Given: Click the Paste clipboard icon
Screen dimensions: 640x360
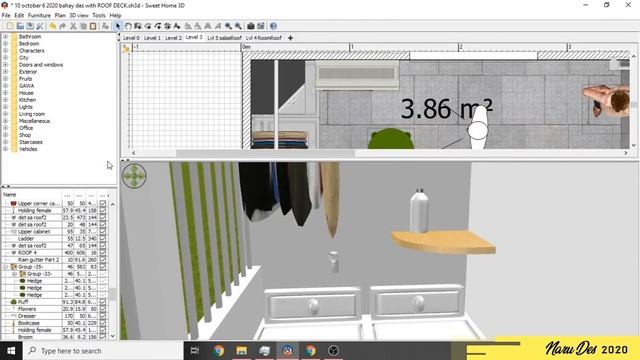Looking at the screenshot, I should pyautogui.click(x=93, y=26).
